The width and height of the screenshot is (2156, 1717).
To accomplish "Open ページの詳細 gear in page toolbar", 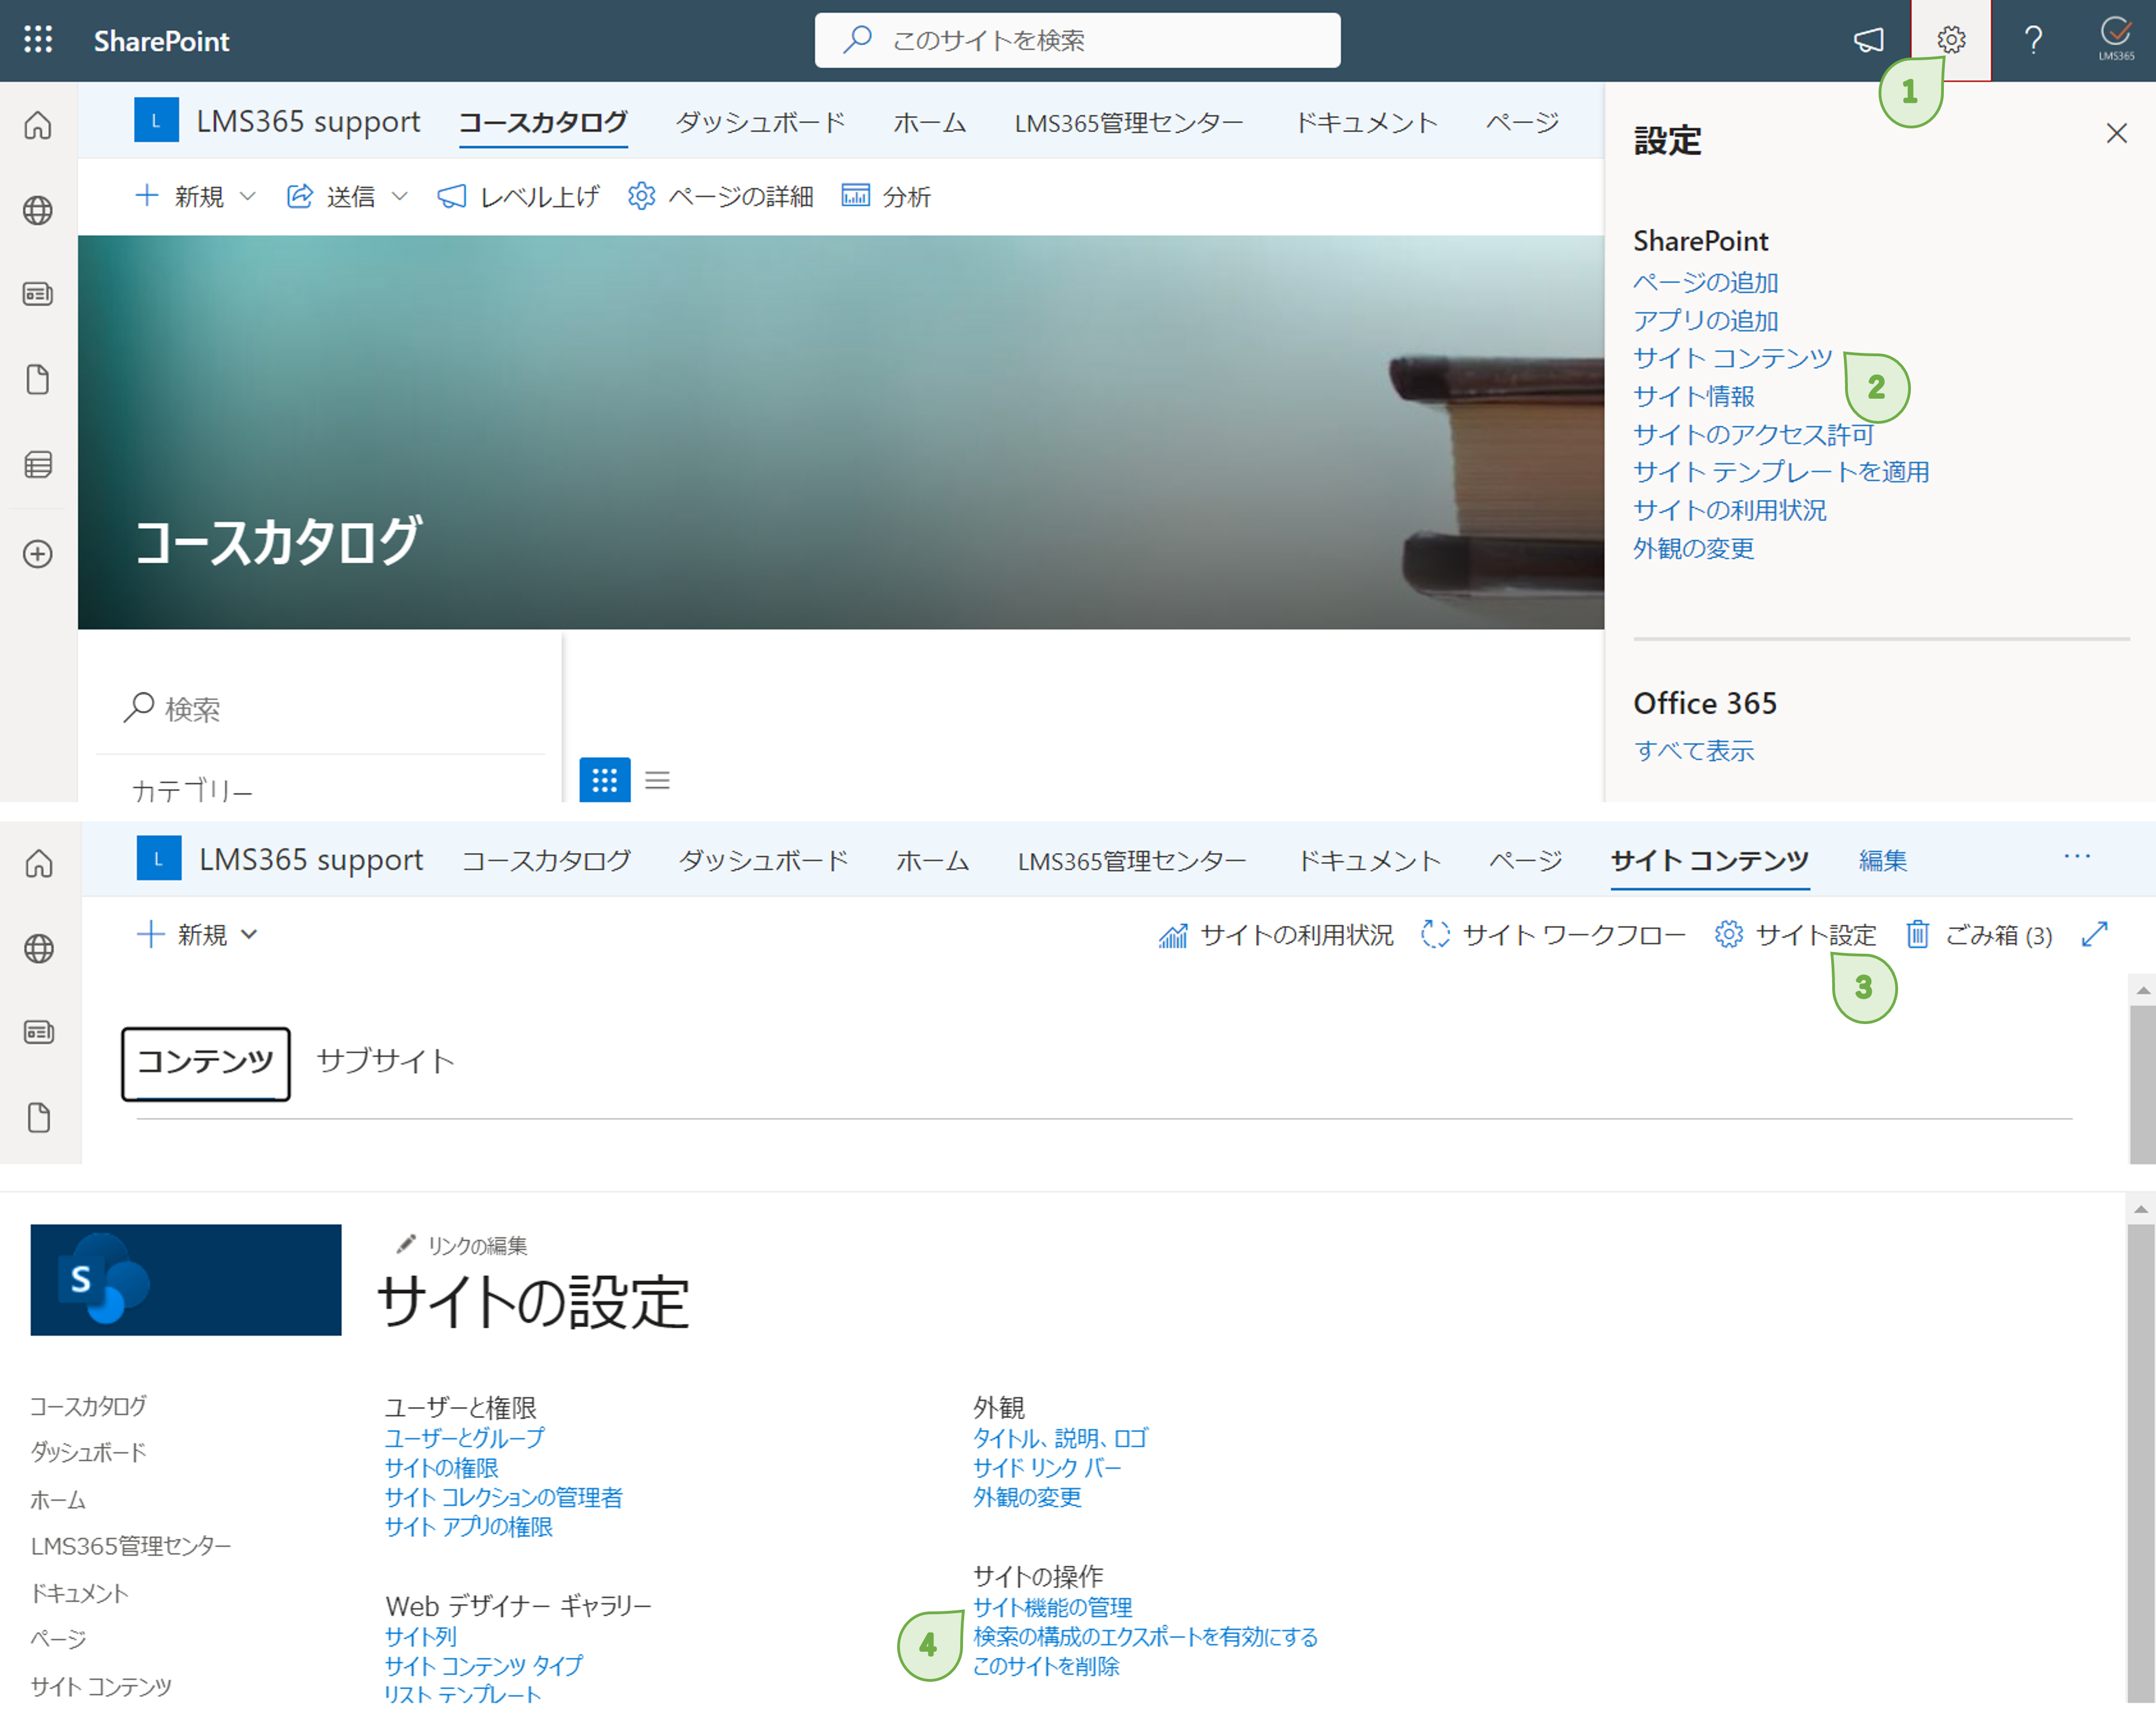I will 641,196.
